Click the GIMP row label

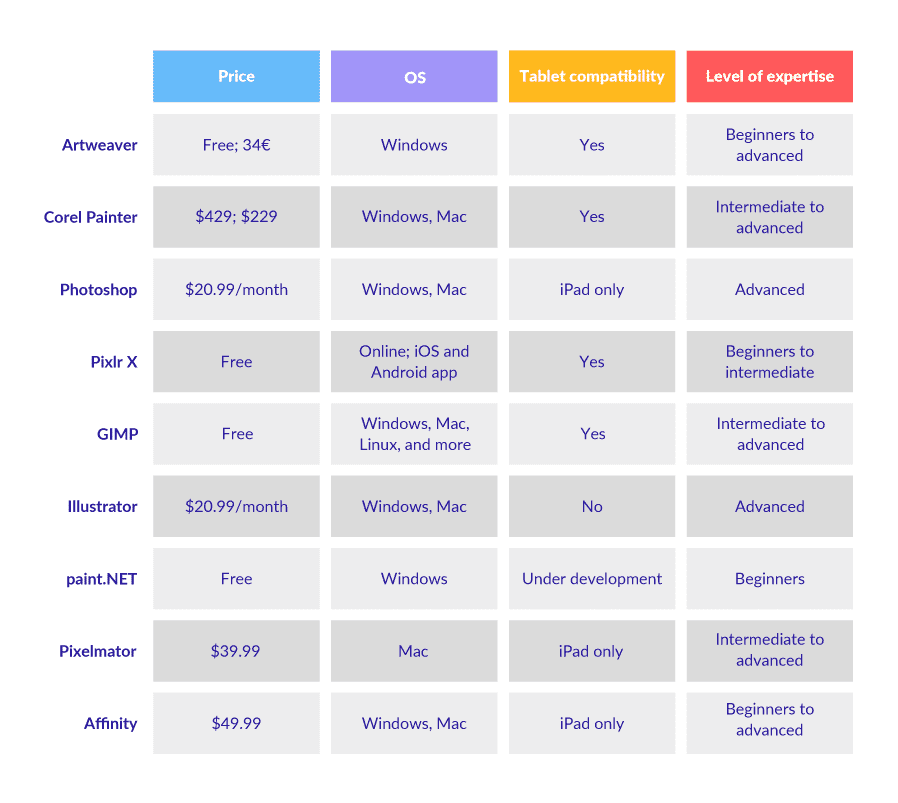(x=118, y=434)
